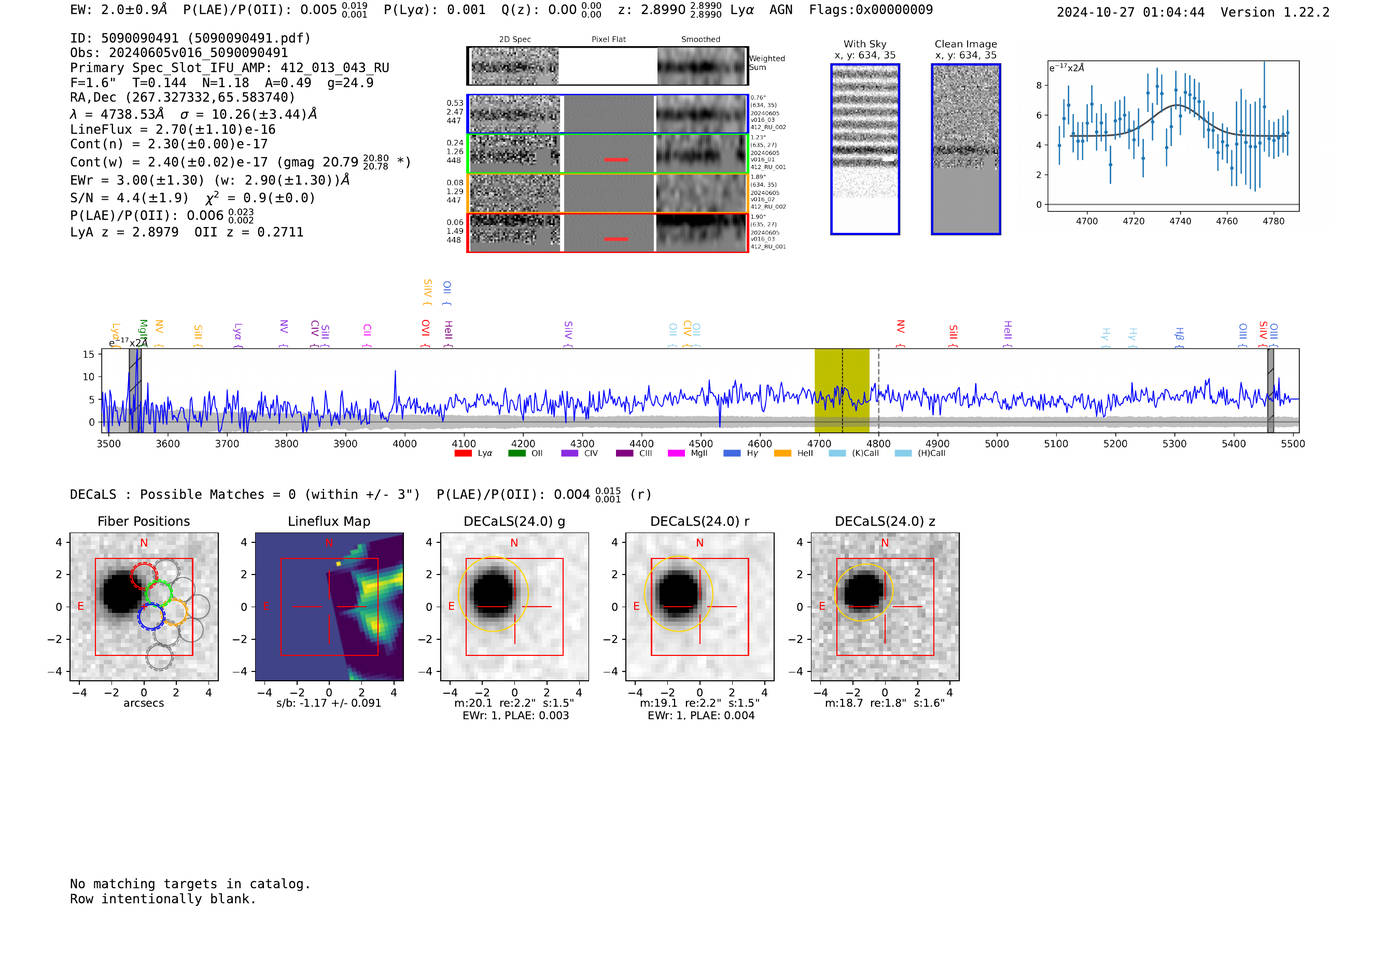Image resolution: width=1400 pixels, height=953 pixels.
Task: Select the green-bordered fiber spectrum row
Action: [x=607, y=154]
